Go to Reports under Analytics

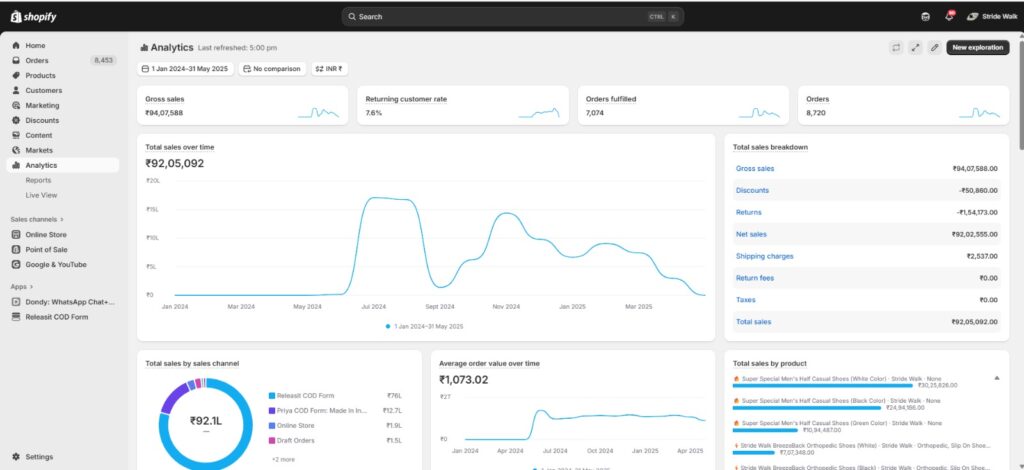coord(38,180)
